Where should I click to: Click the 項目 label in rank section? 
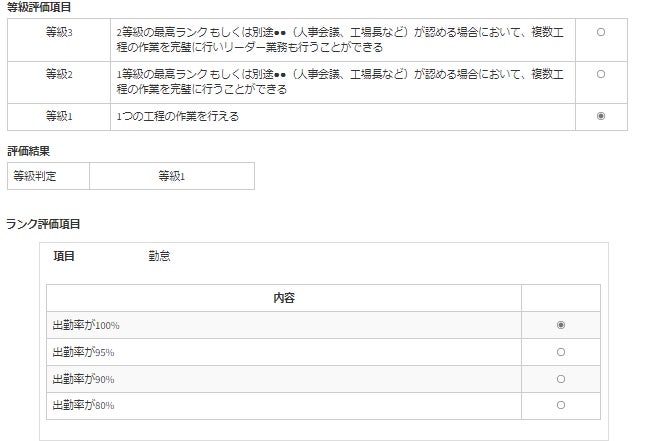point(64,256)
